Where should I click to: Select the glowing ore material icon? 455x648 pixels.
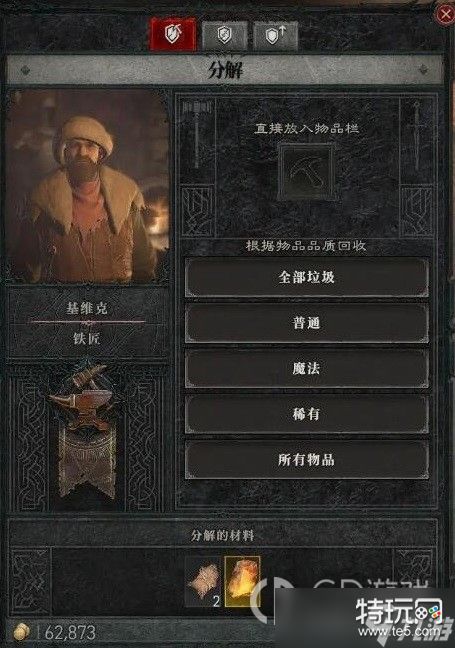pyautogui.click(x=243, y=581)
